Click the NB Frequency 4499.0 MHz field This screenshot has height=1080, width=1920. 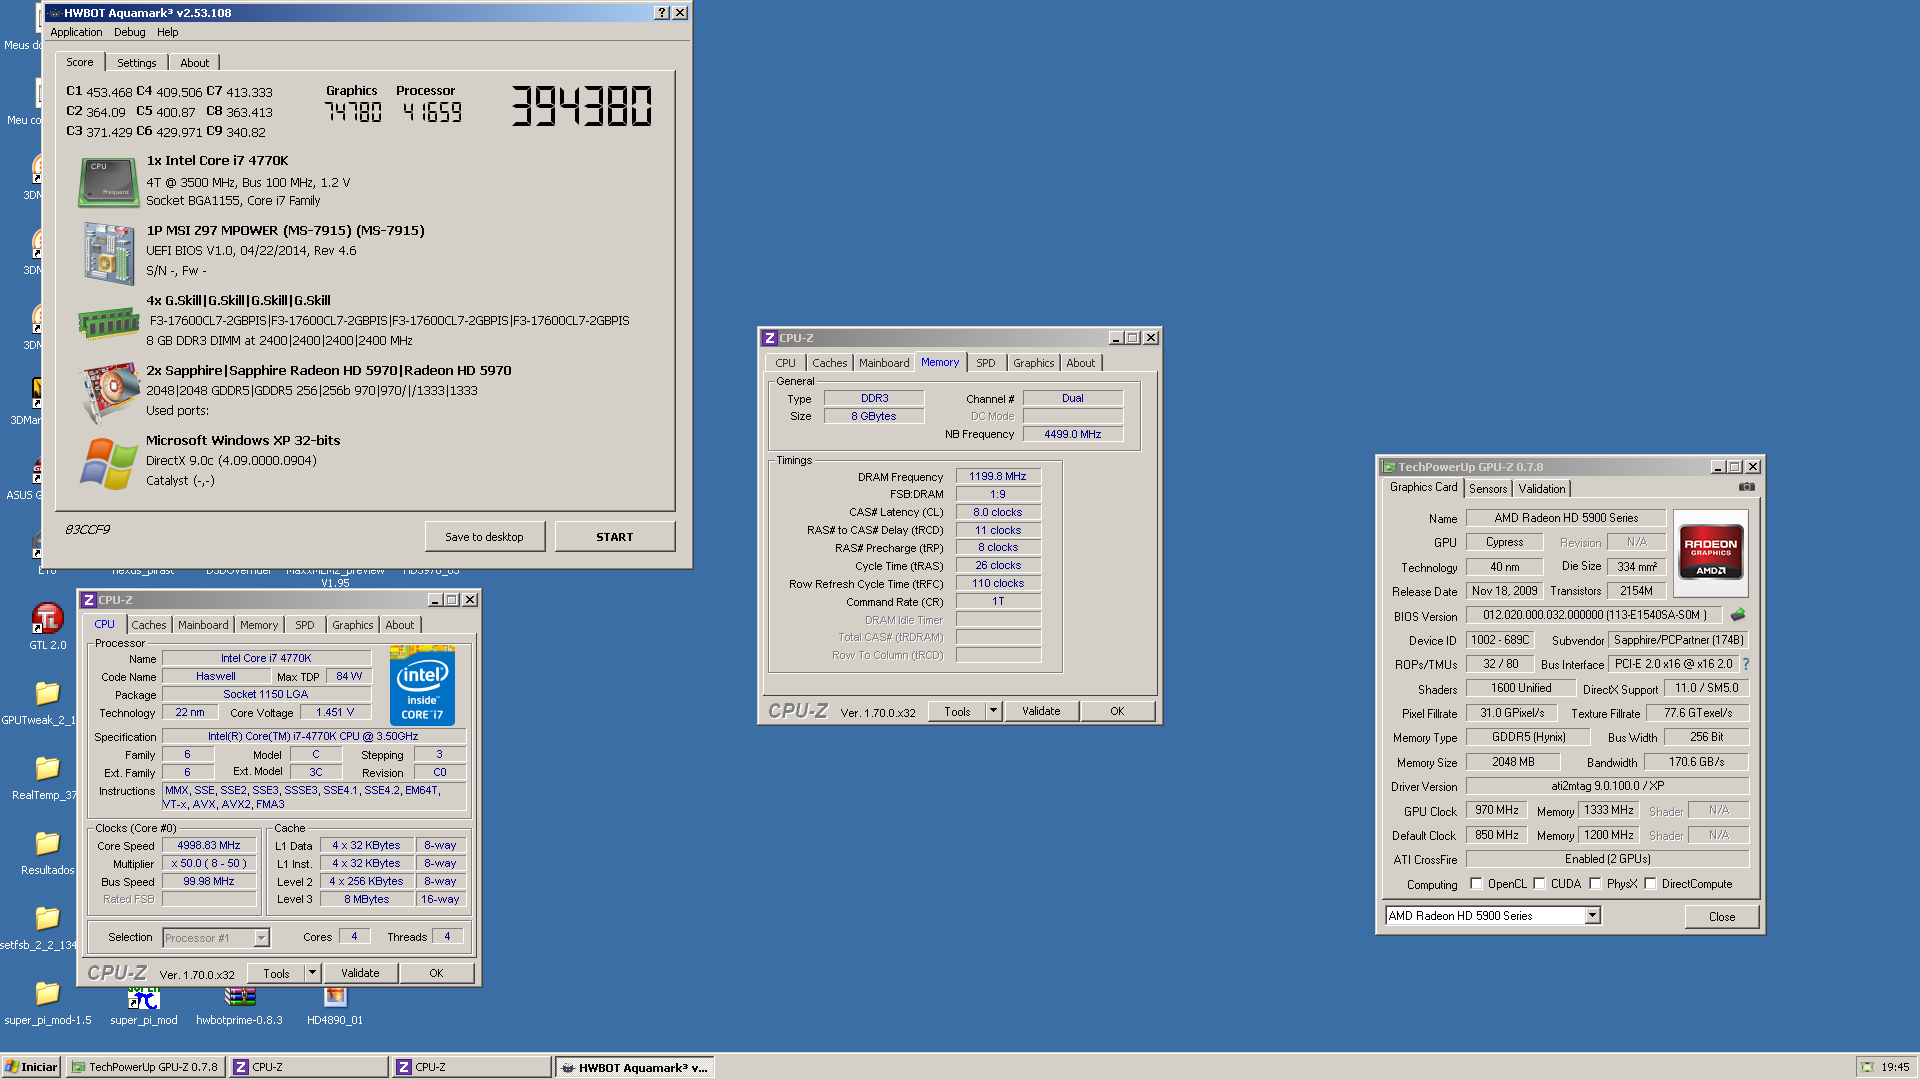[x=1073, y=434]
